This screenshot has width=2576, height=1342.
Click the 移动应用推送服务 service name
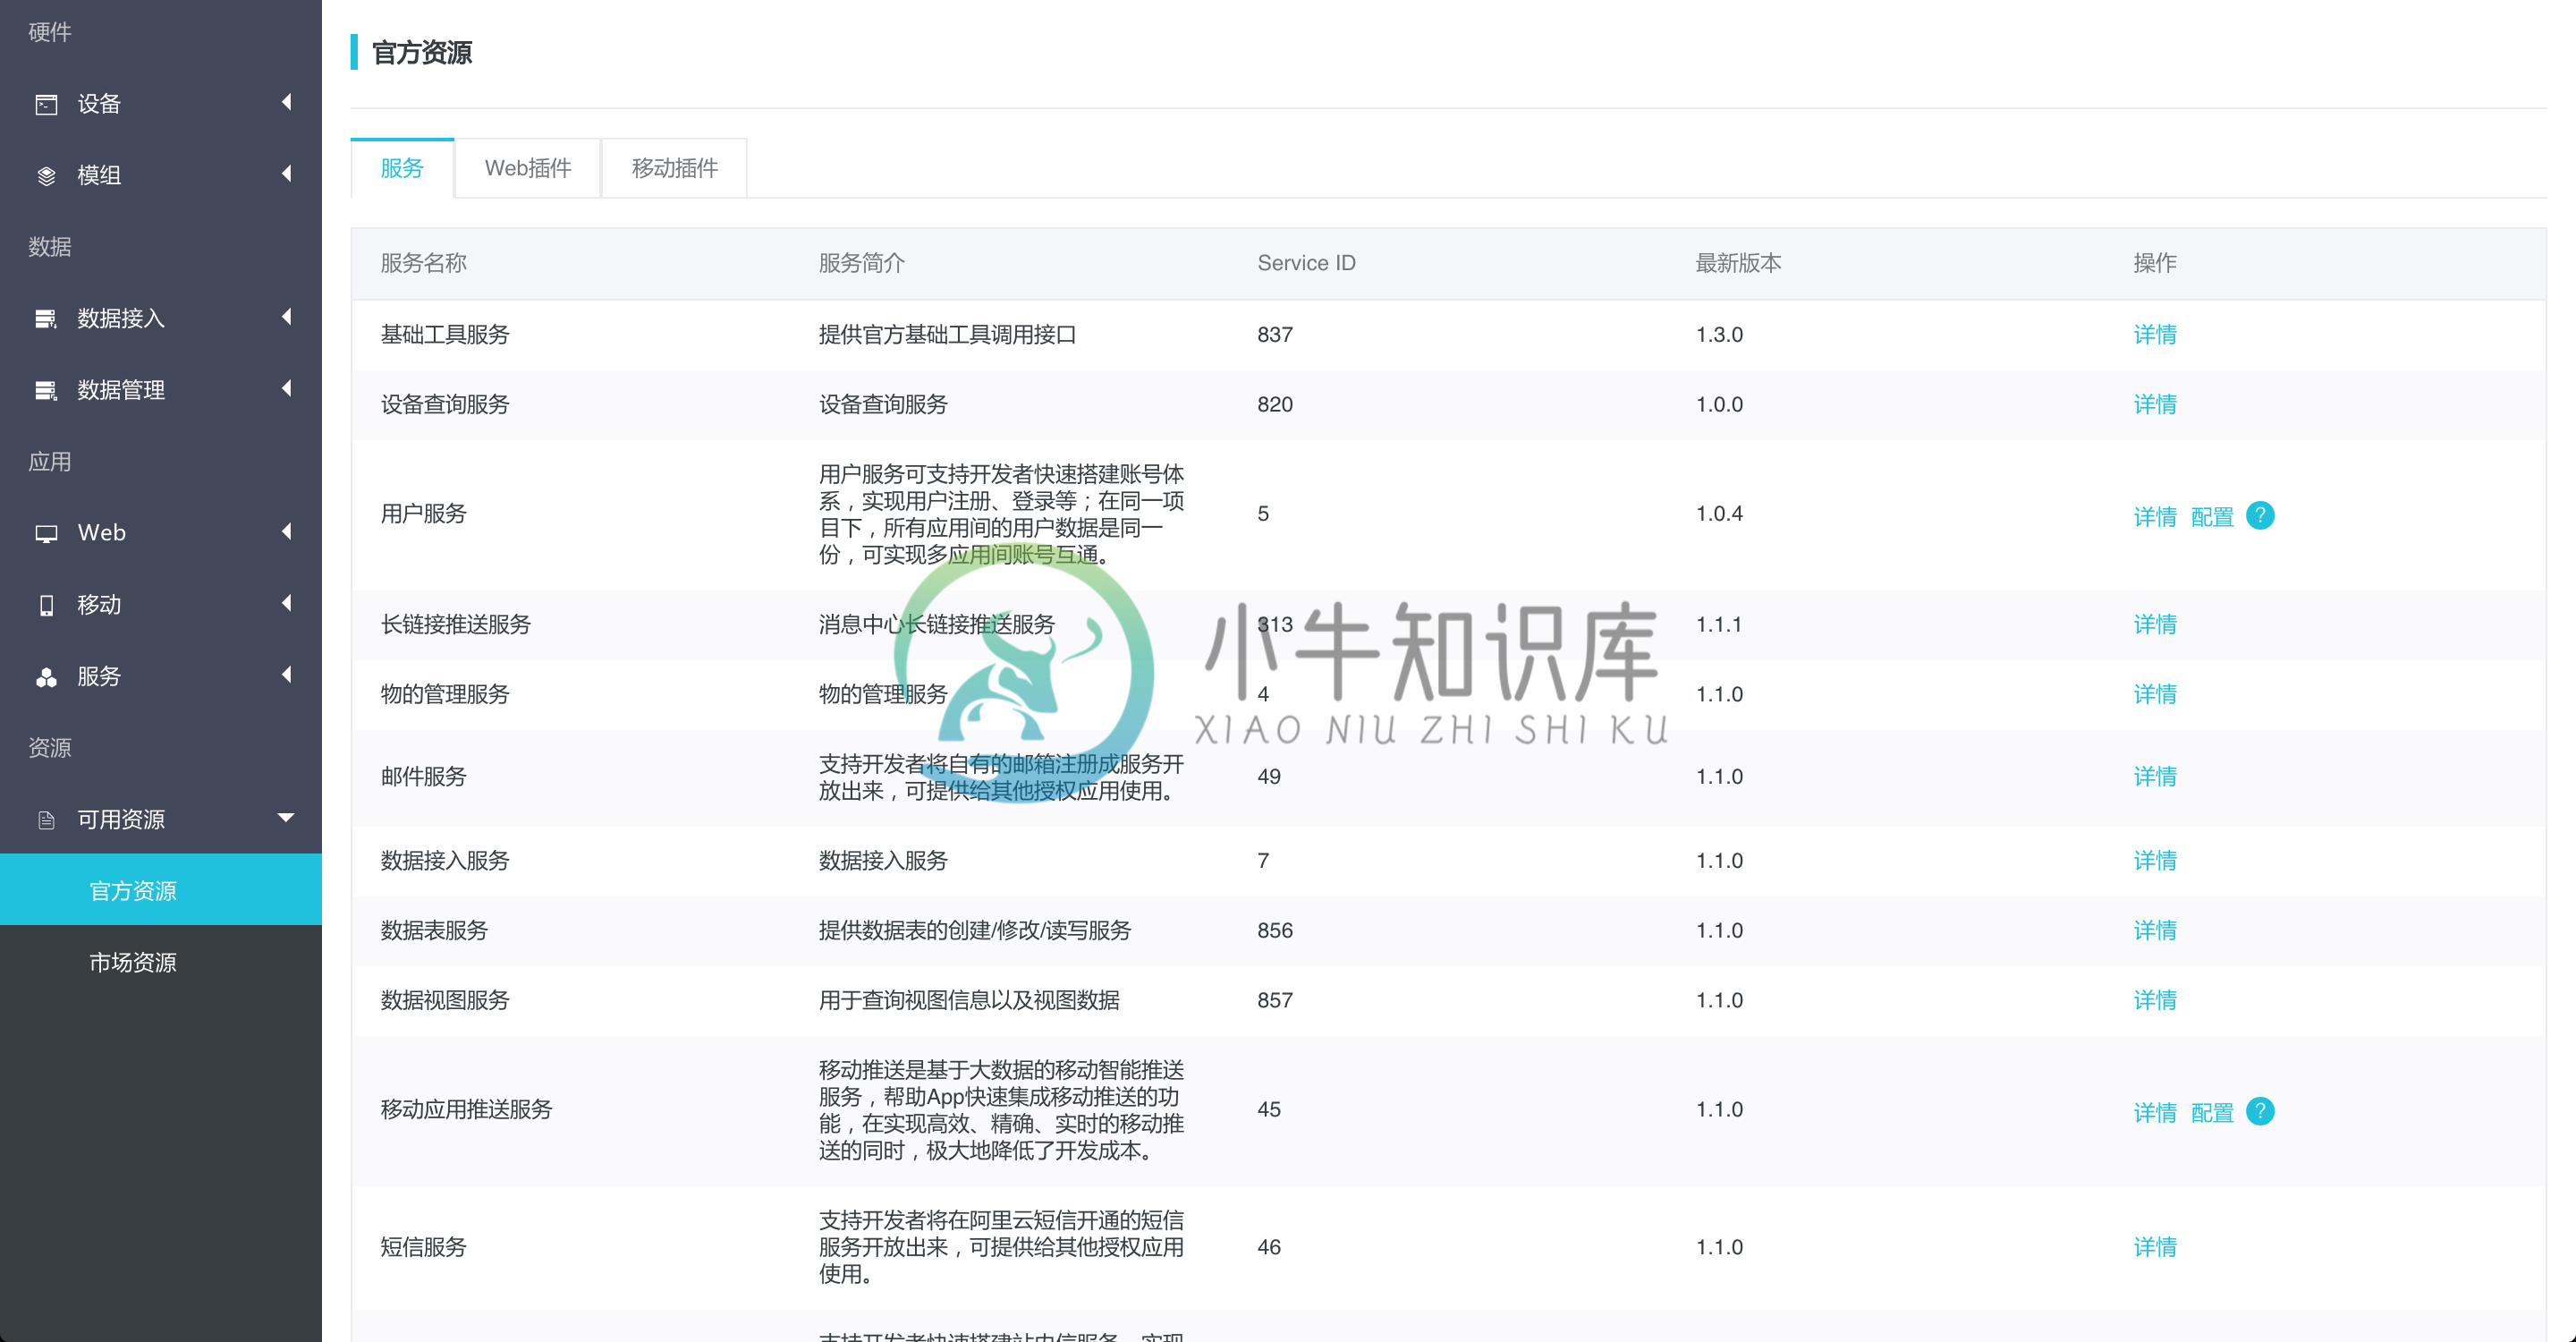pyautogui.click(x=466, y=1110)
